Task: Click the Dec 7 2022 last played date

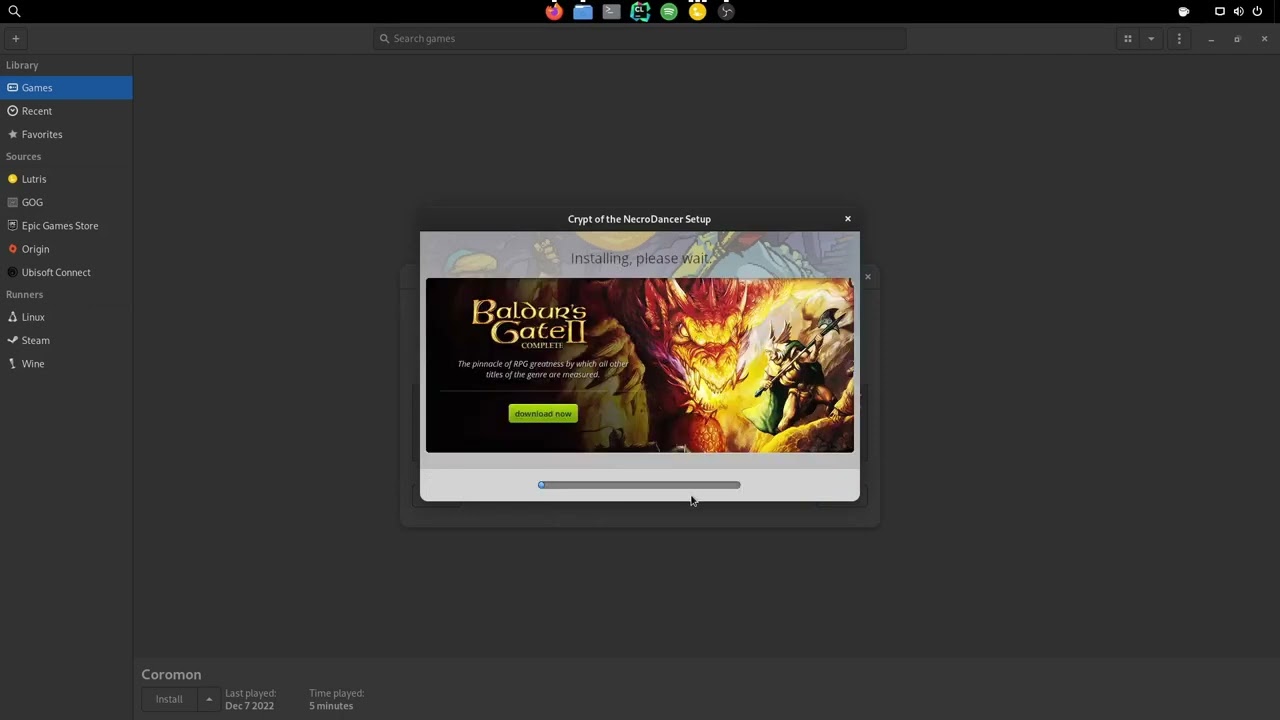Action: pyautogui.click(x=249, y=706)
